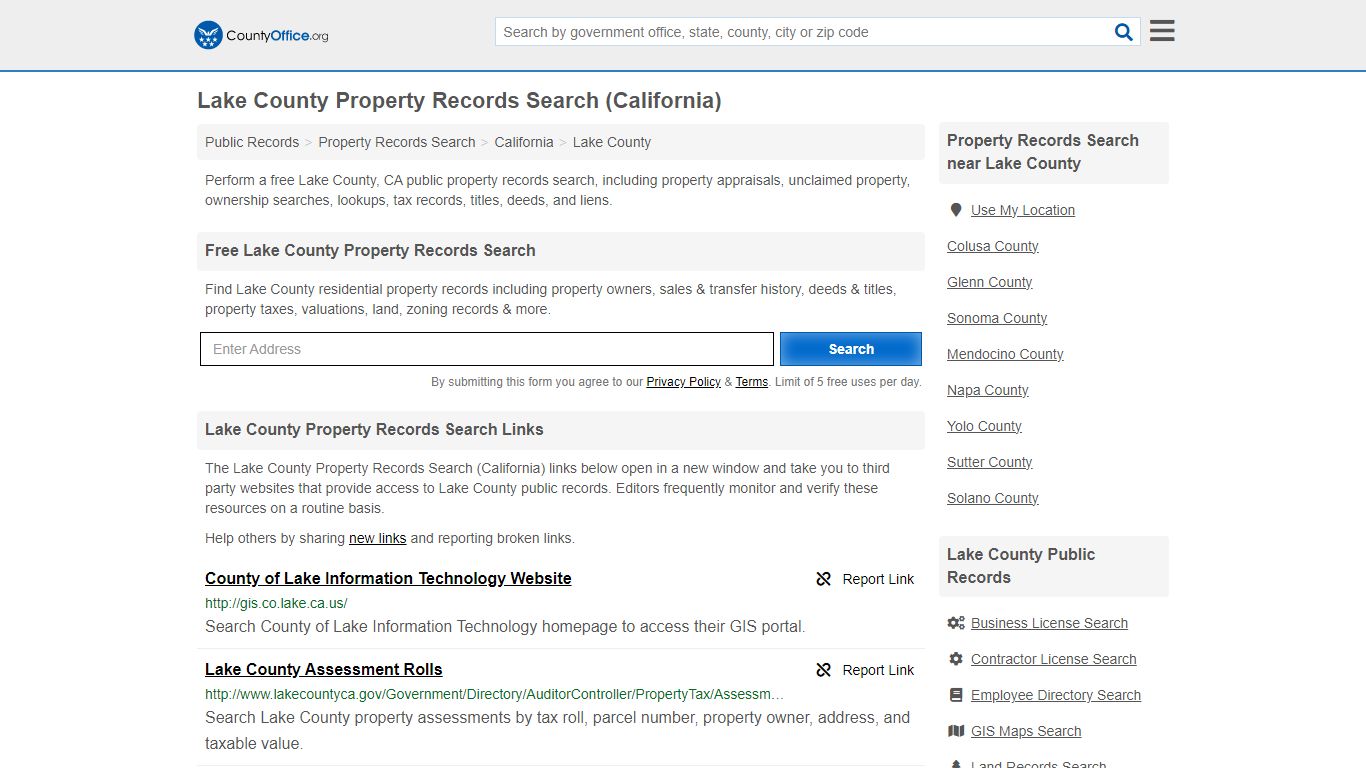
Task: Open Sonoma County link
Action: (997, 318)
